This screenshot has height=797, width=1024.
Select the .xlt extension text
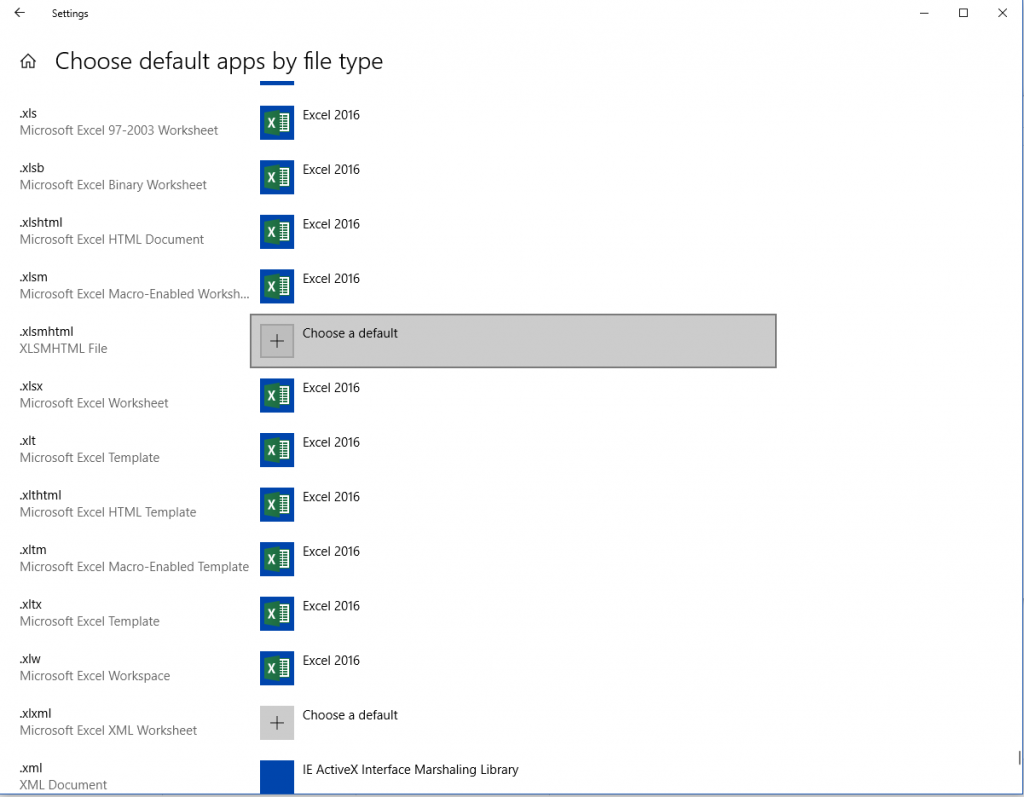pos(27,441)
